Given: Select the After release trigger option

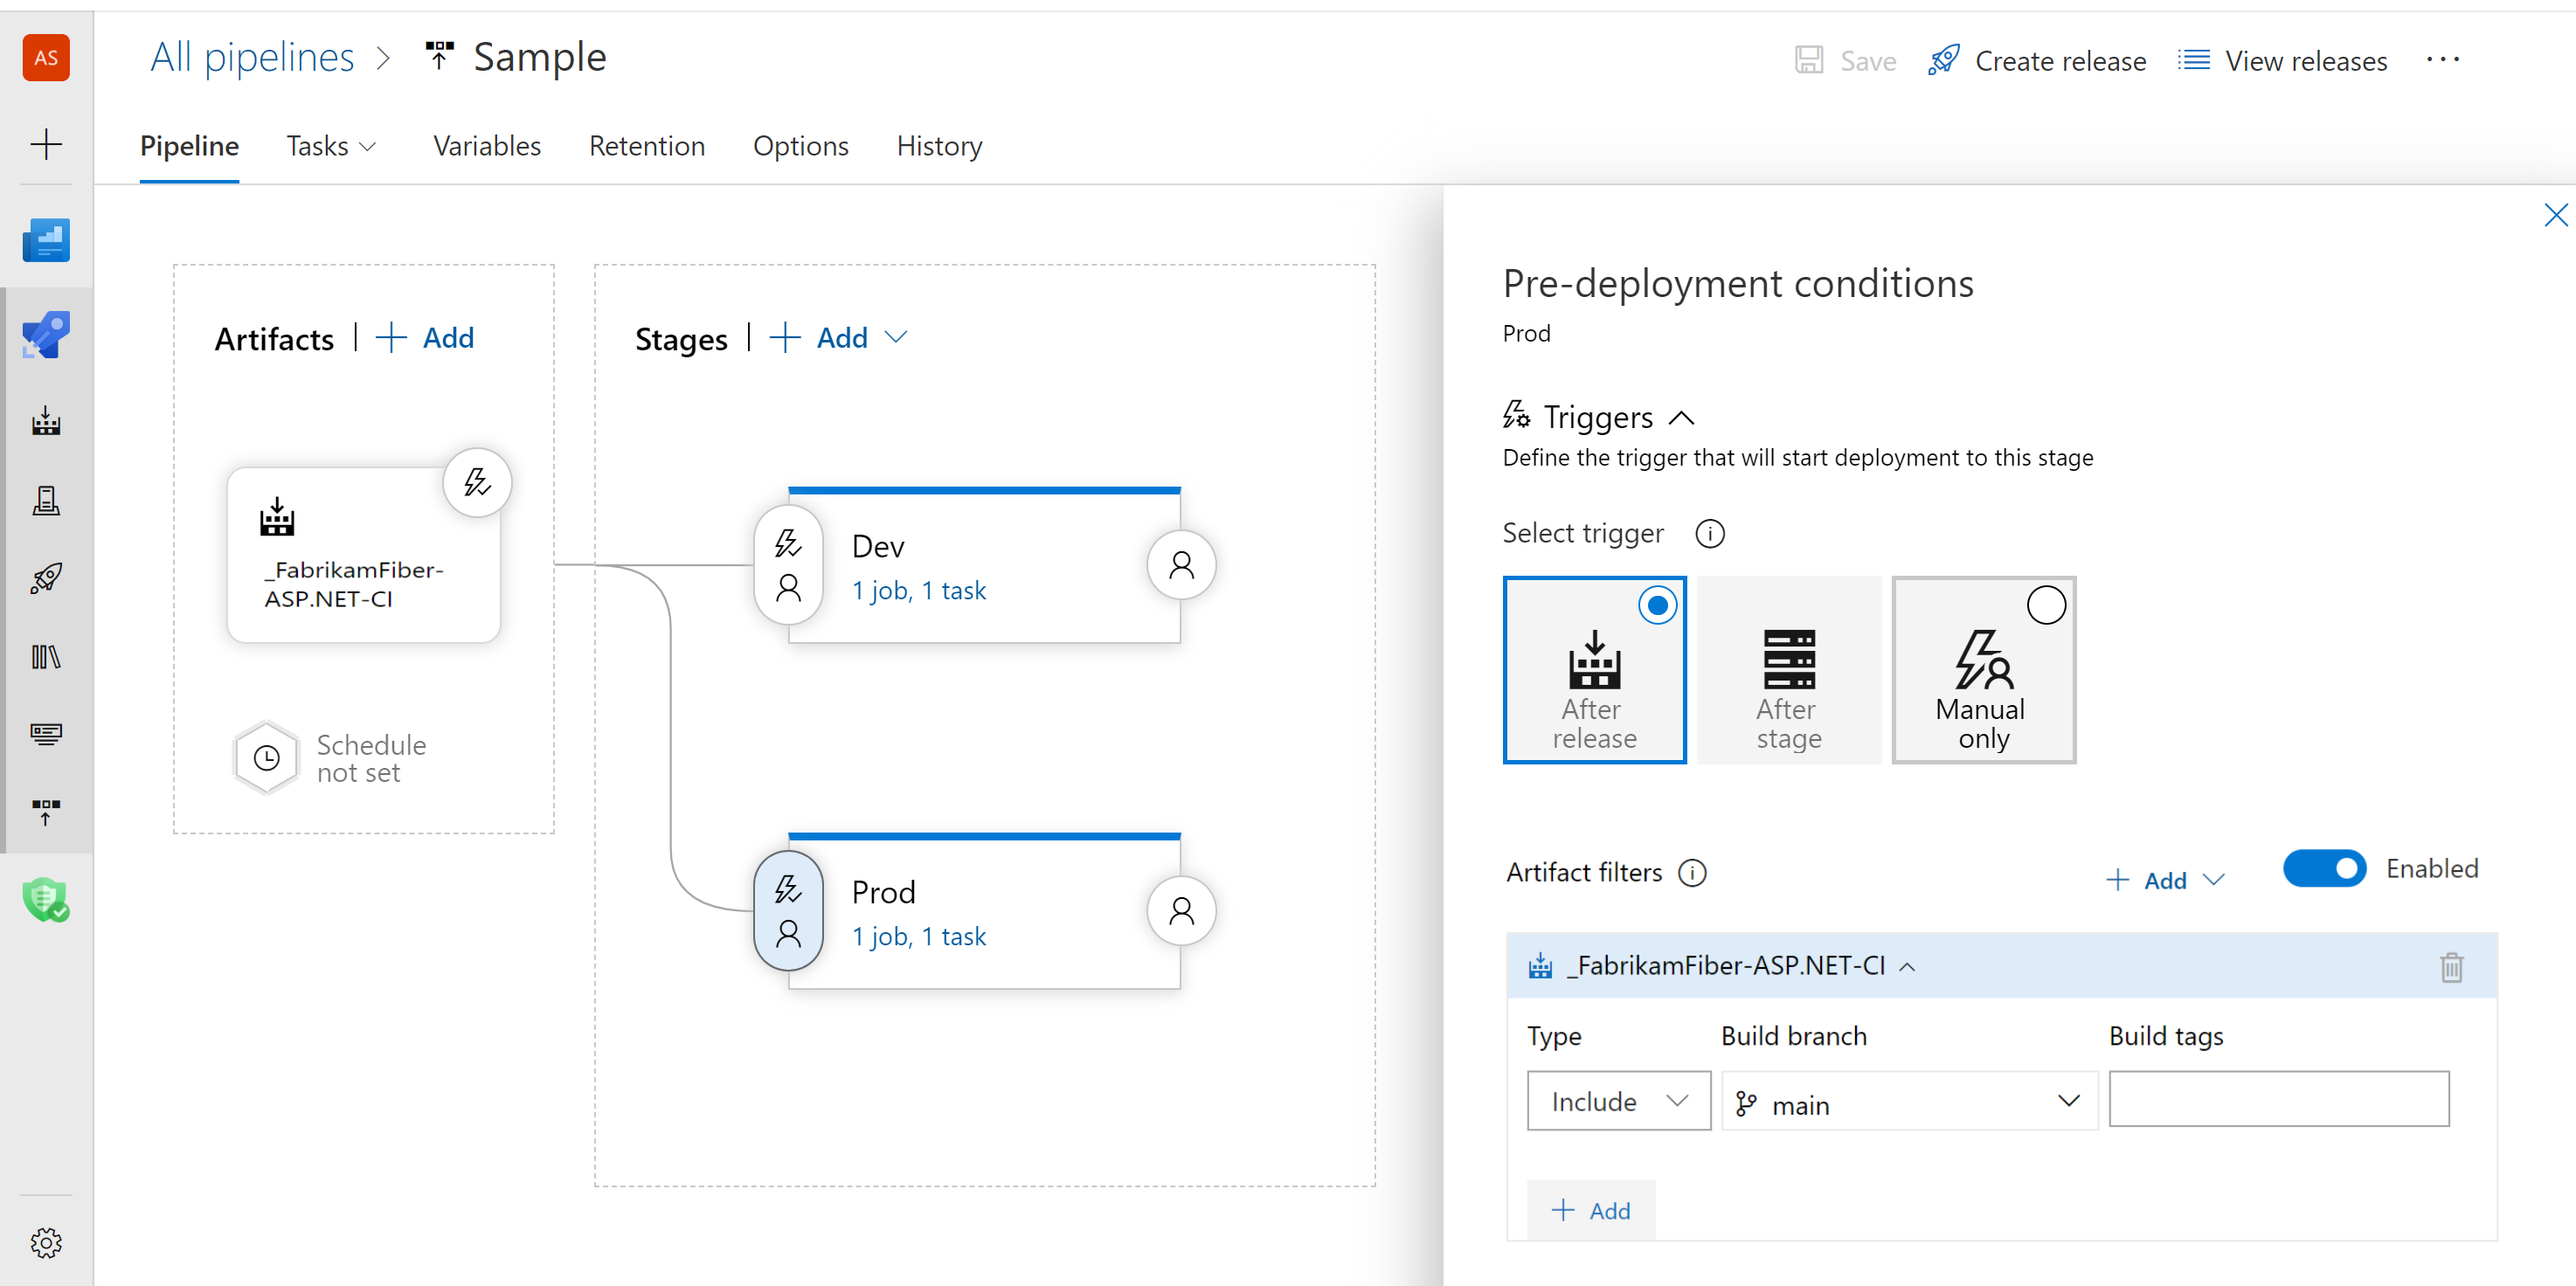Looking at the screenshot, I should 1596,668.
